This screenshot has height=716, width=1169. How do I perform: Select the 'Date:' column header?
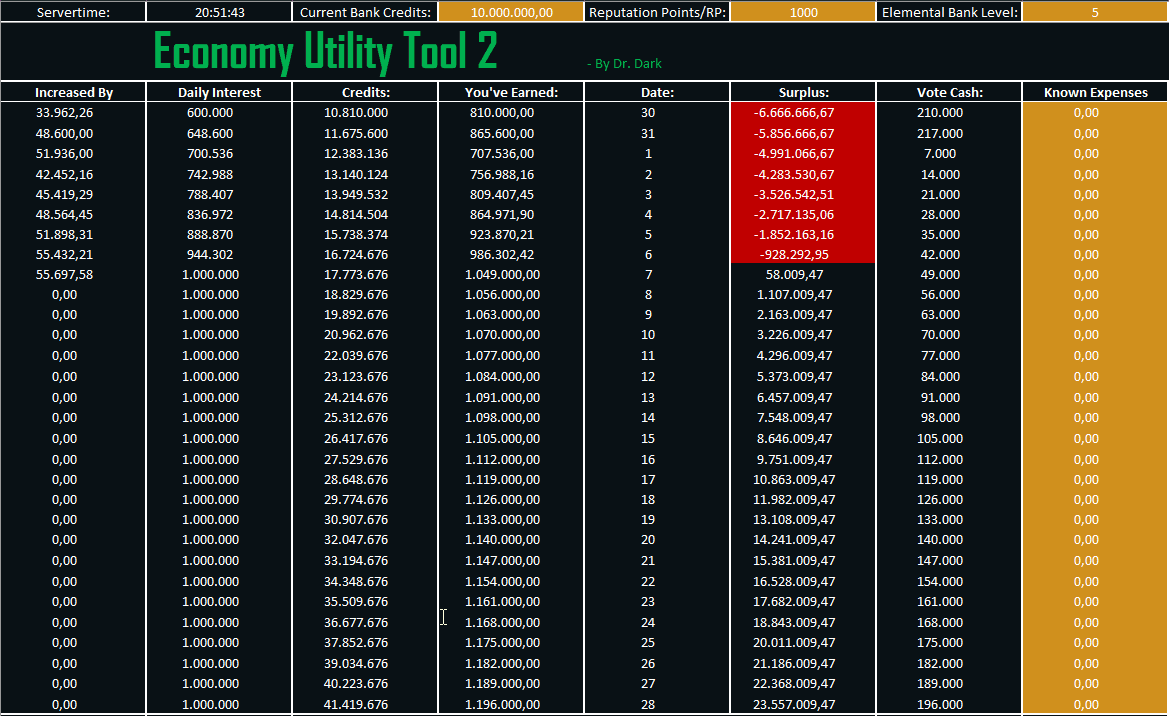click(657, 92)
